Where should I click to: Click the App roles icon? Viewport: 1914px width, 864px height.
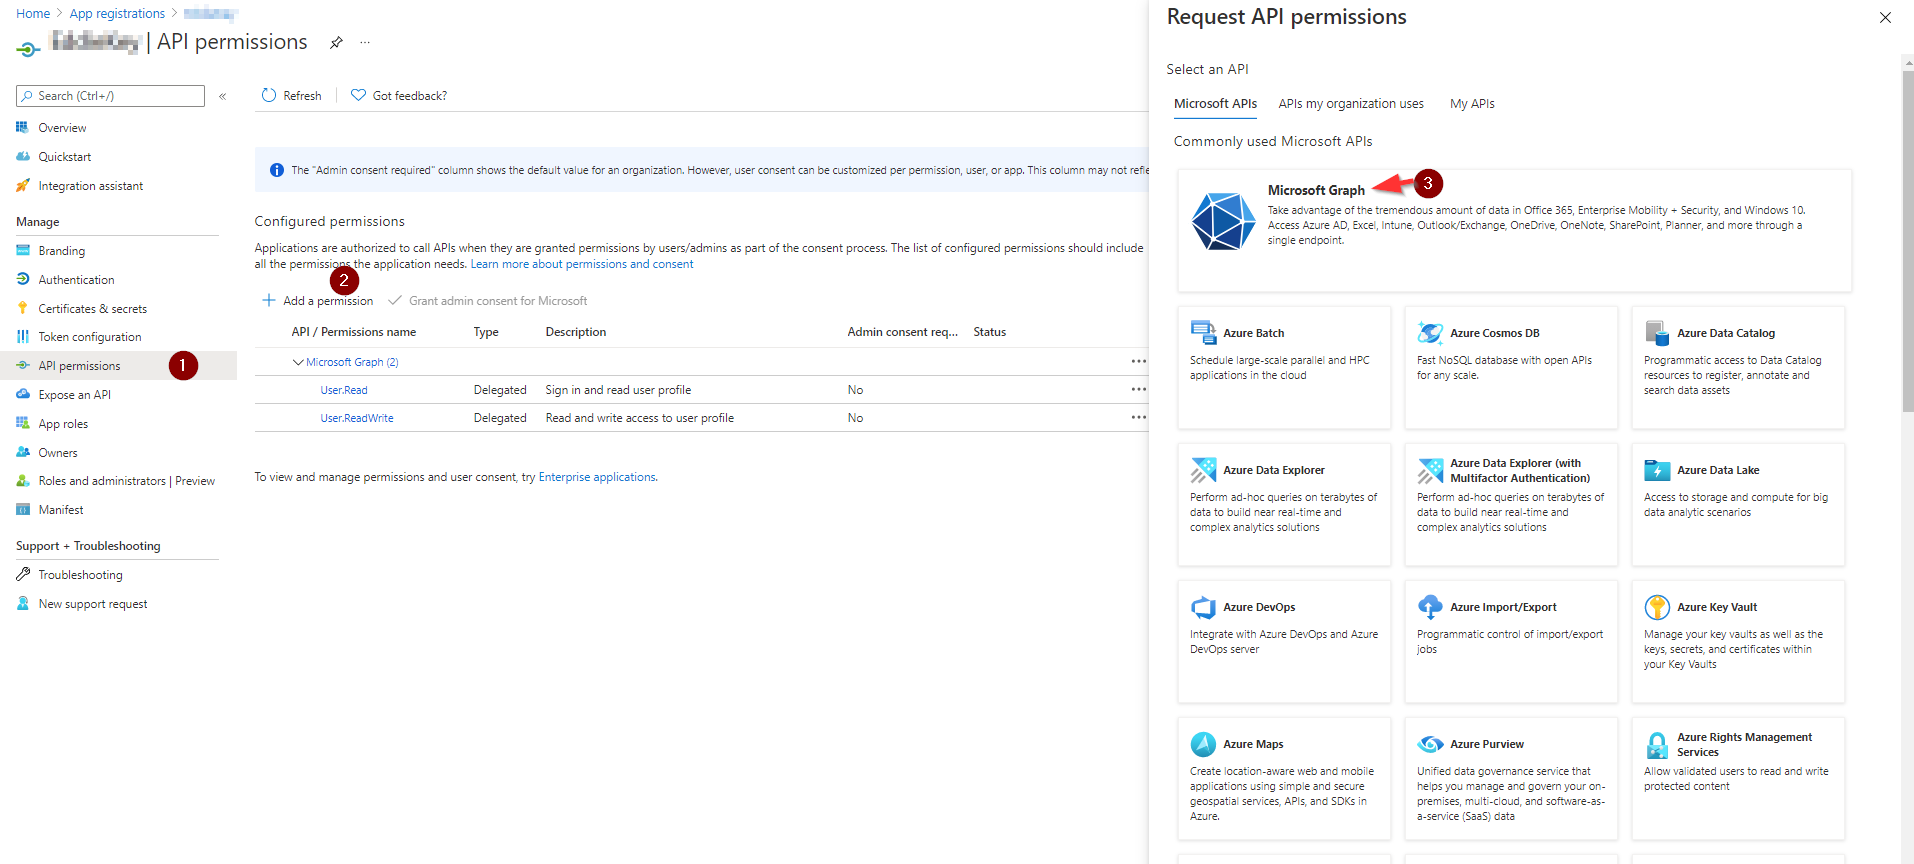[23, 423]
